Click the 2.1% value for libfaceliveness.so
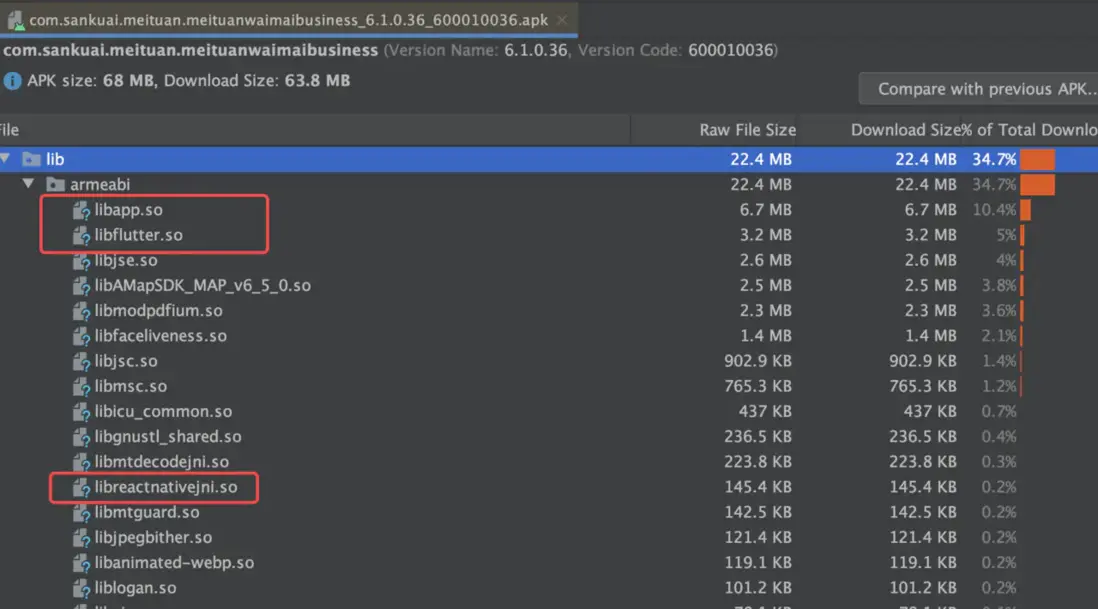 999,336
